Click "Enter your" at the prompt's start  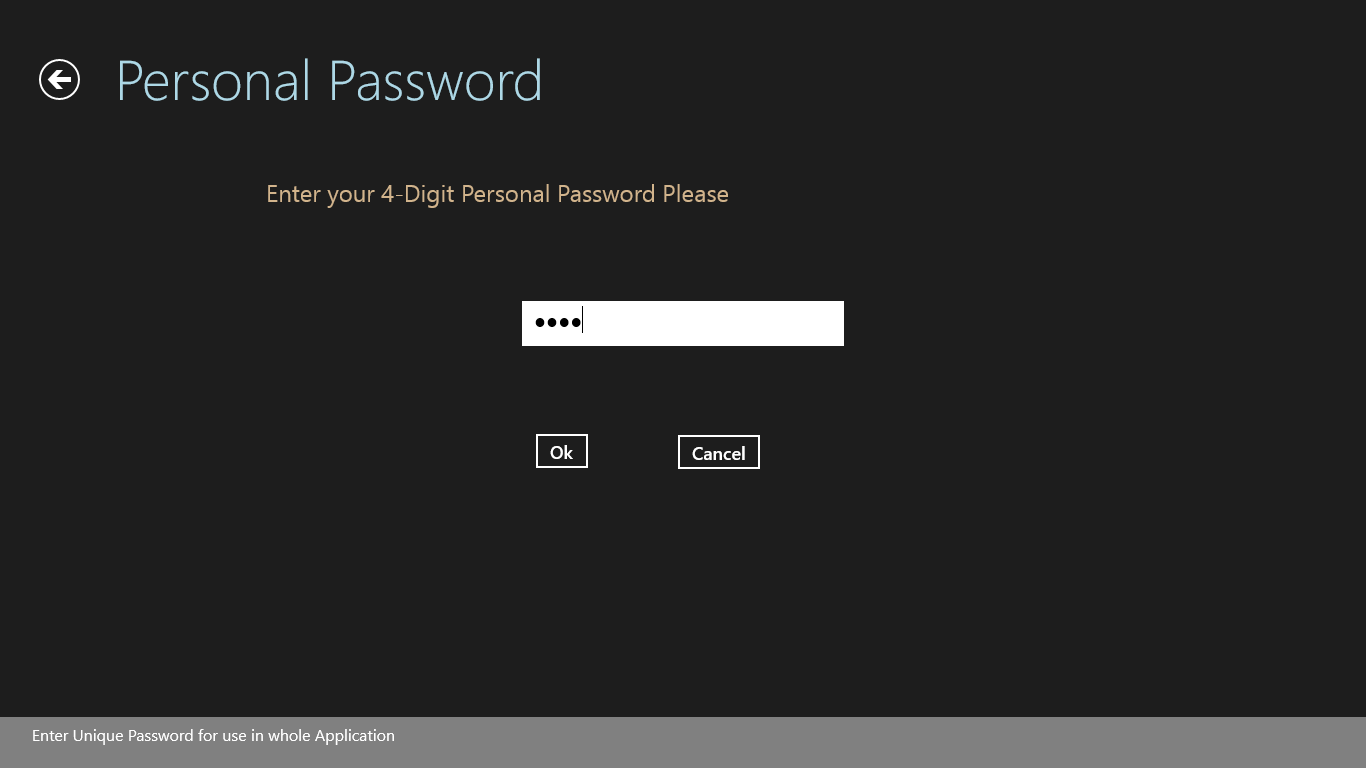pyautogui.click(x=320, y=194)
